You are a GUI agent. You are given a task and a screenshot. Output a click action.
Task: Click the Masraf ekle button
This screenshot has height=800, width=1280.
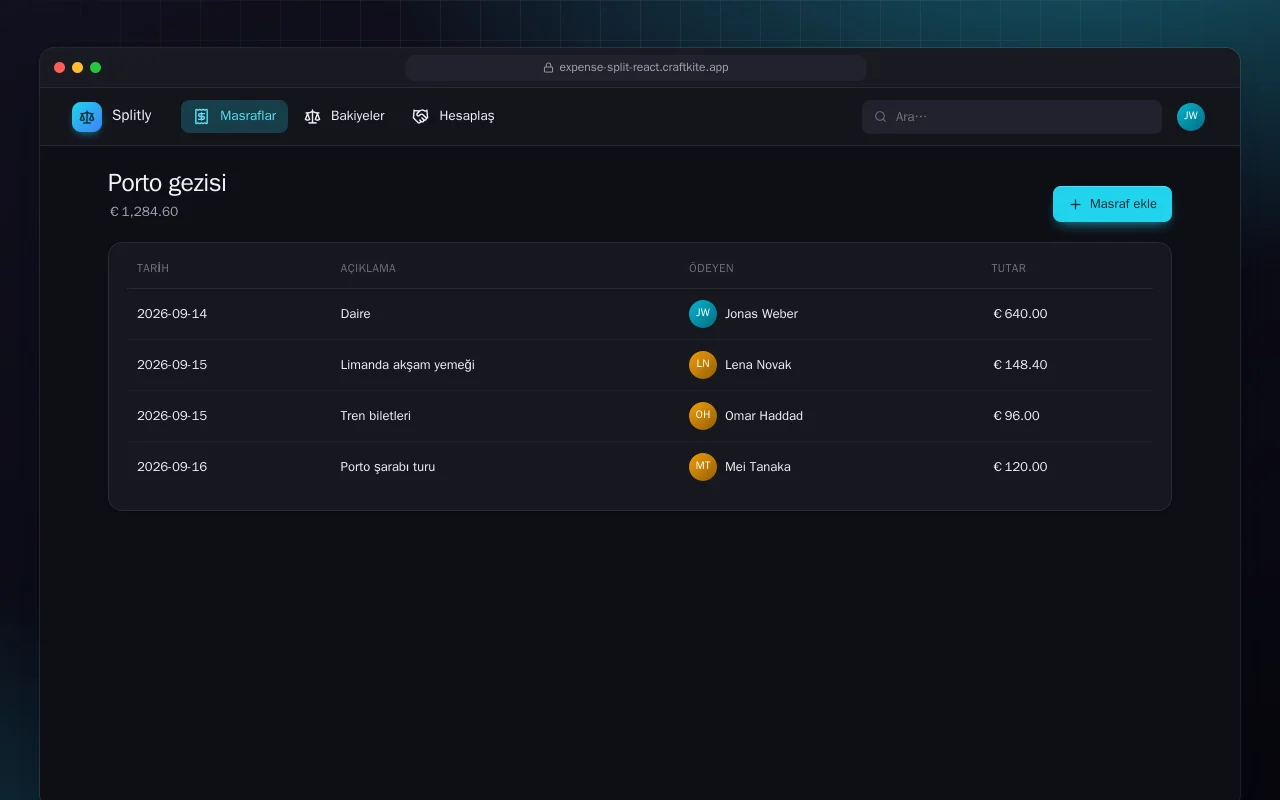(x=1112, y=204)
